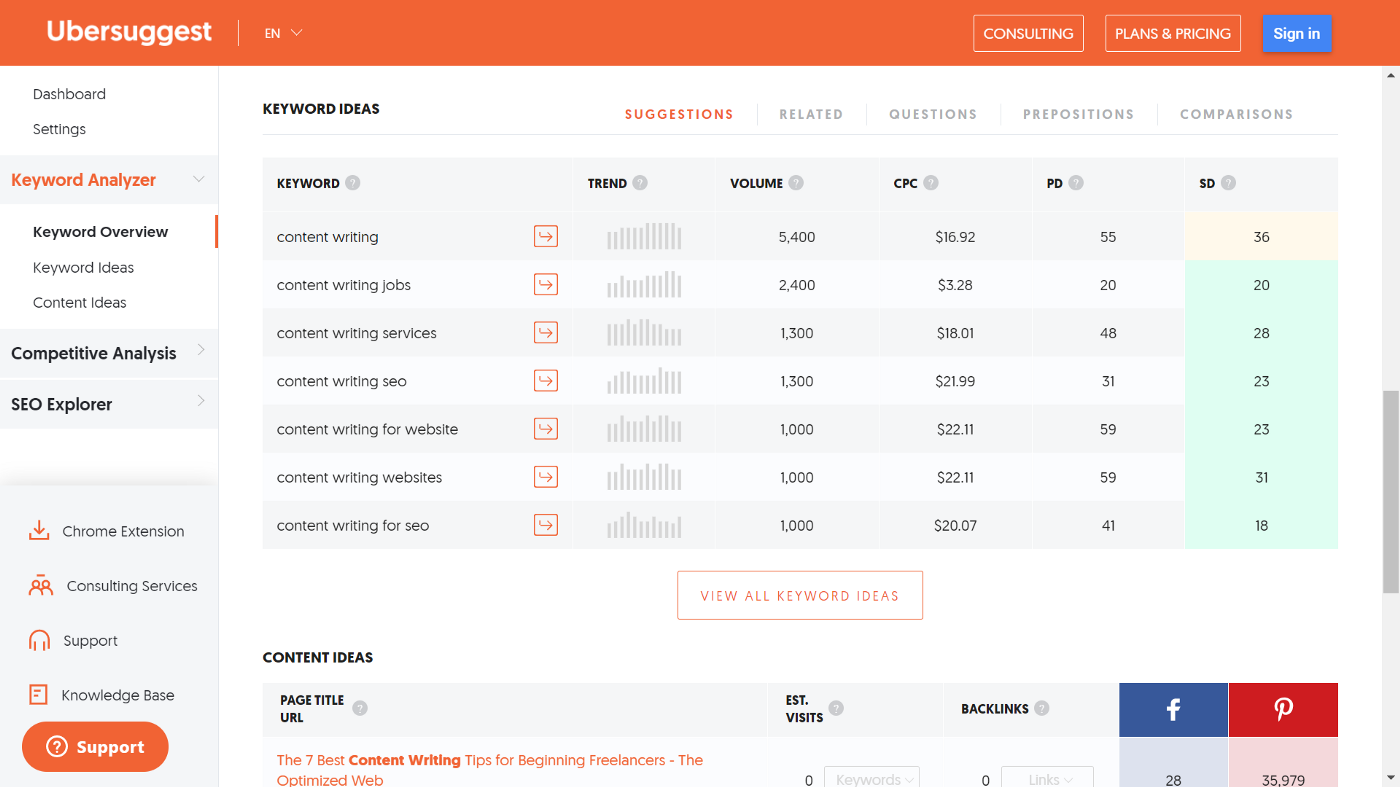
Task: Click help icon next to KEYWORD header
Action: tap(352, 183)
